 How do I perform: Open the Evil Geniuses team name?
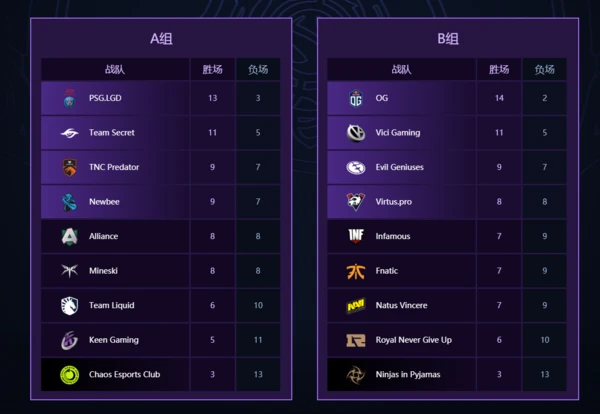pos(399,167)
